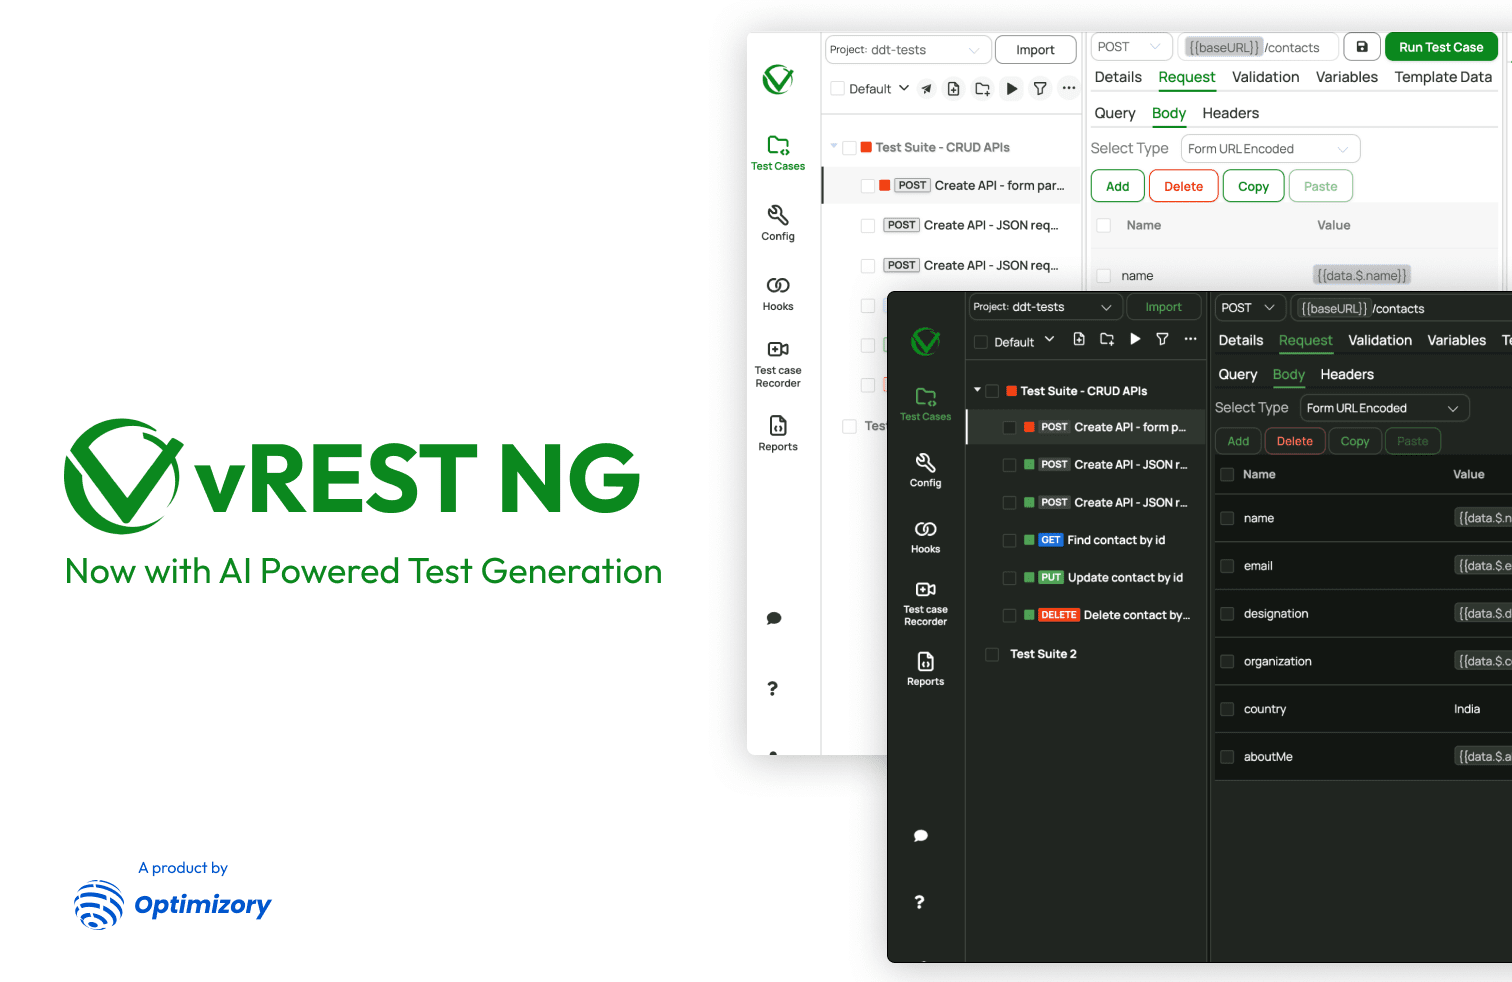Open Test Cases in the light window sidebar

[778, 153]
